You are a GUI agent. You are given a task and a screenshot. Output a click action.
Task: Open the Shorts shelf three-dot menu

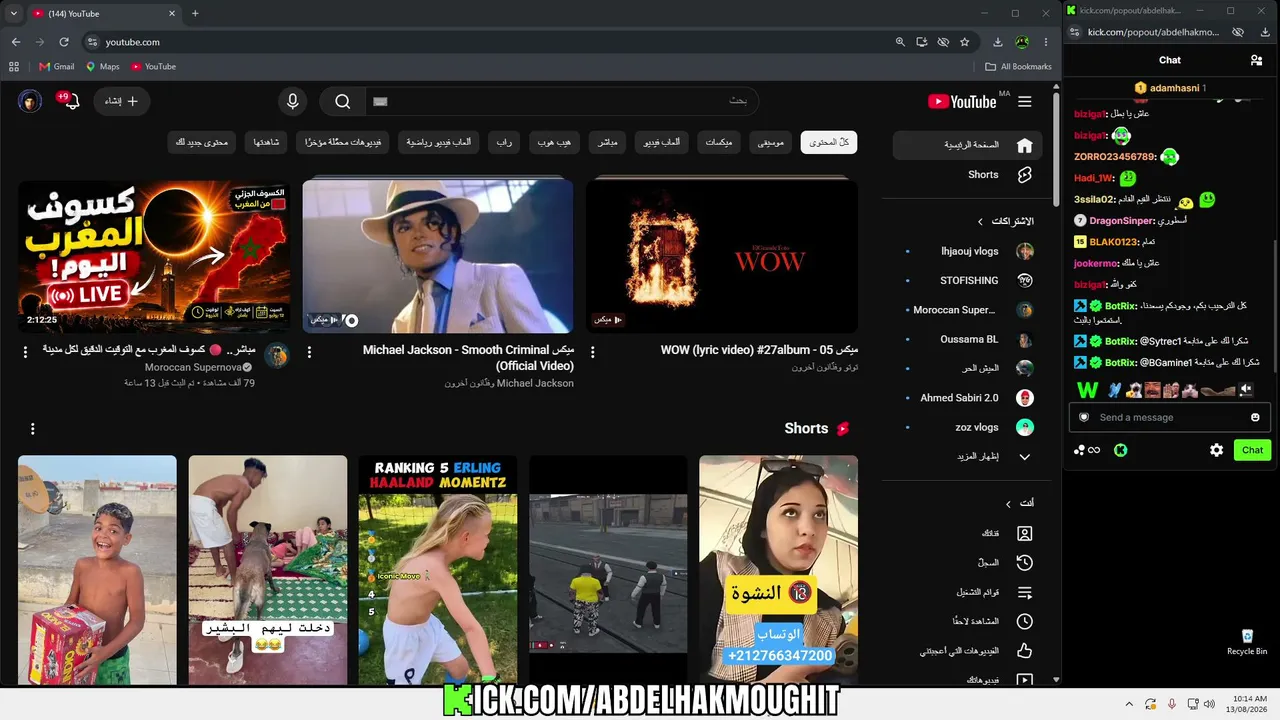(33, 429)
